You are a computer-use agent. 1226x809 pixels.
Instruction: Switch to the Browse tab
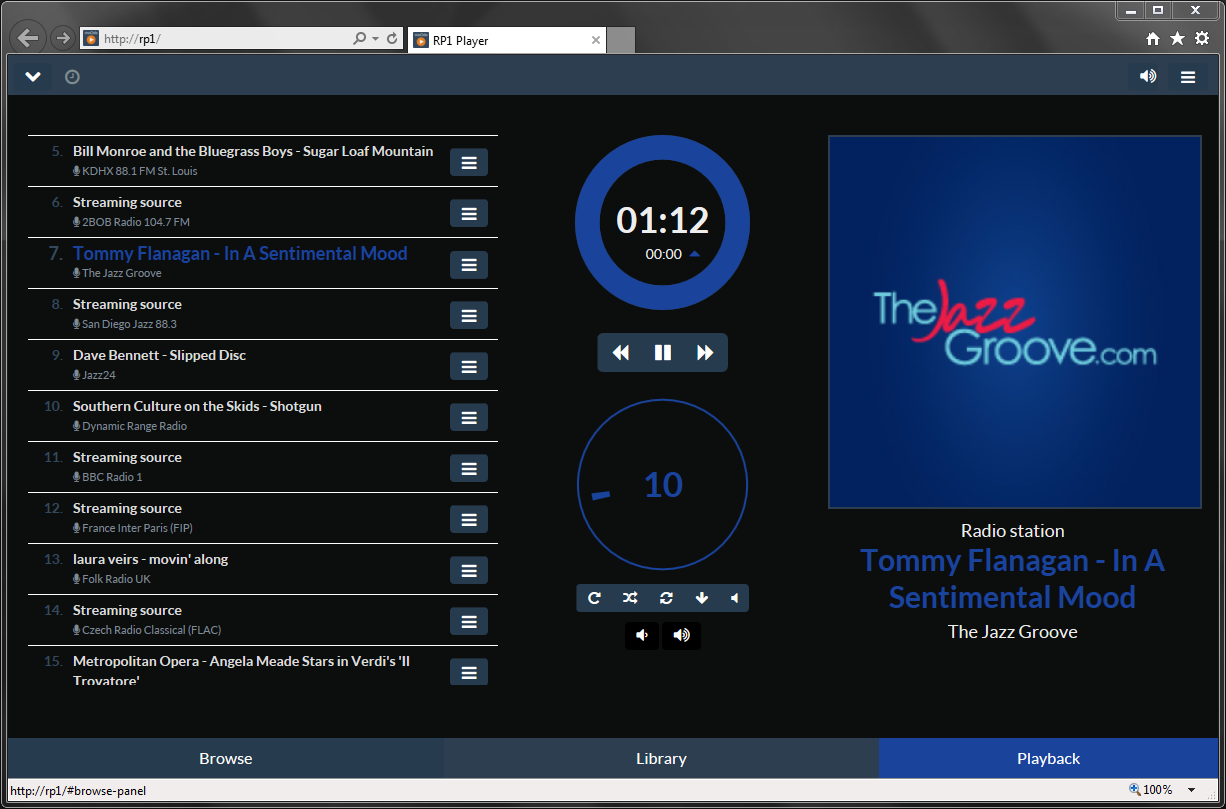click(x=226, y=758)
